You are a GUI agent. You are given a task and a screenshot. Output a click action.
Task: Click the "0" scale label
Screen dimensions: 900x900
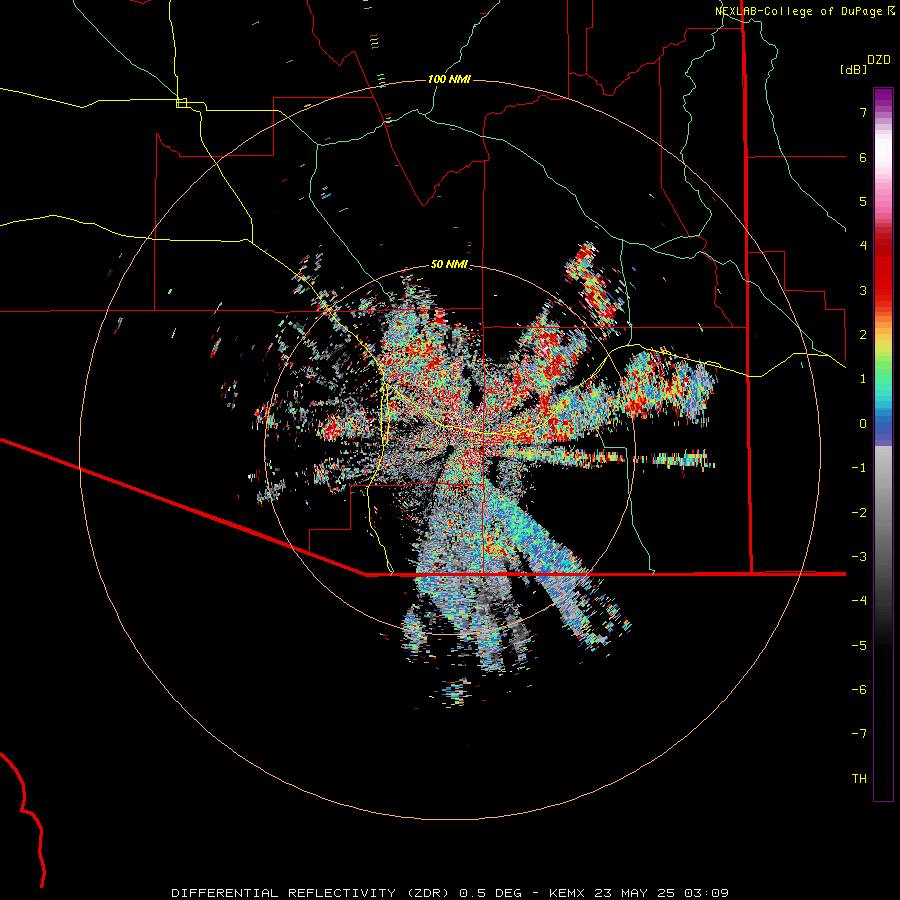(x=863, y=424)
